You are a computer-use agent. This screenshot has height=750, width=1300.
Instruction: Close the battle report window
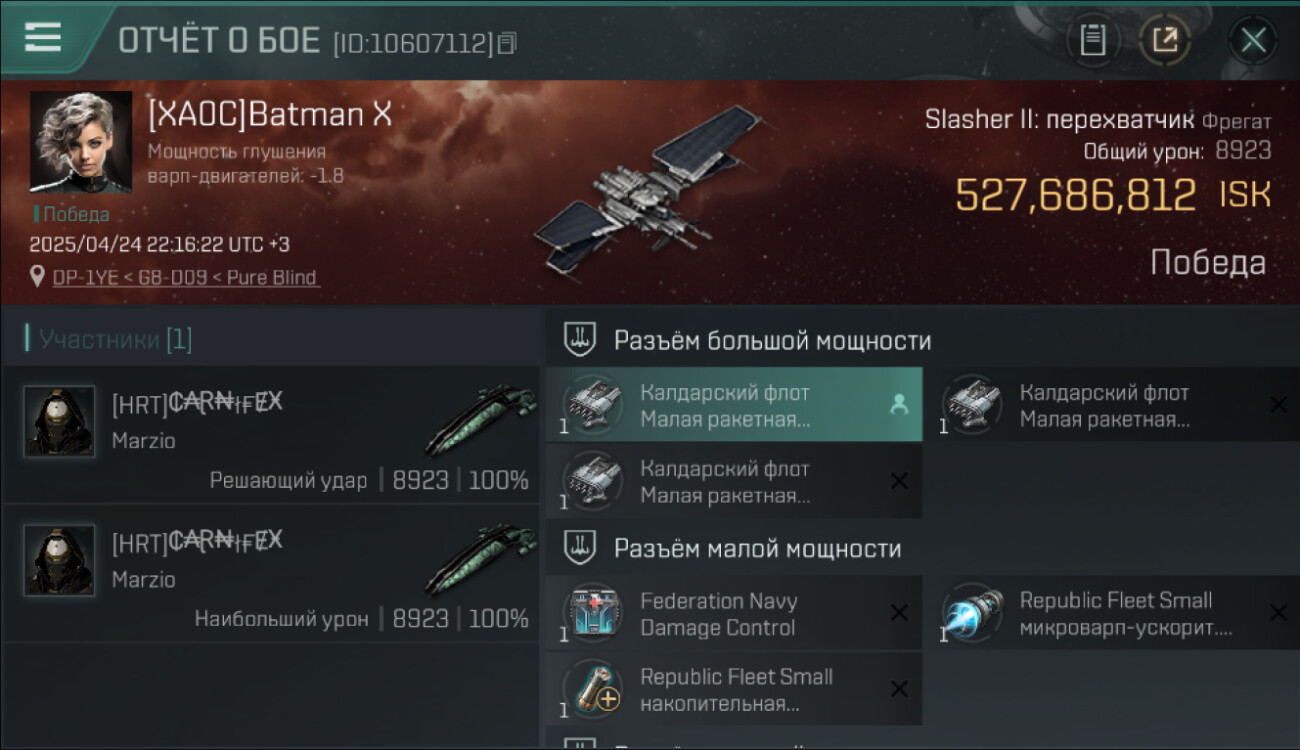point(1253,41)
